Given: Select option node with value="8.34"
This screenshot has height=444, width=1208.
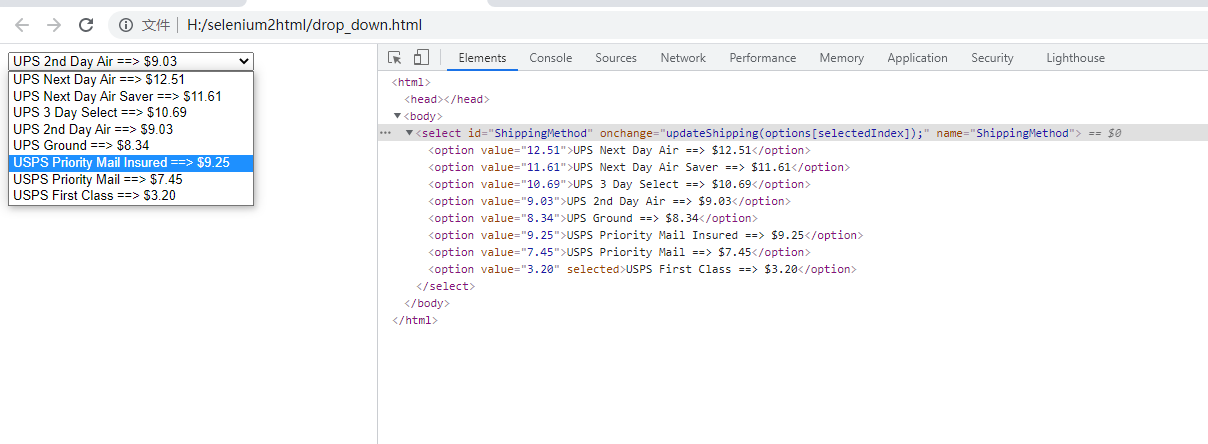Looking at the screenshot, I should [x=592, y=218].
